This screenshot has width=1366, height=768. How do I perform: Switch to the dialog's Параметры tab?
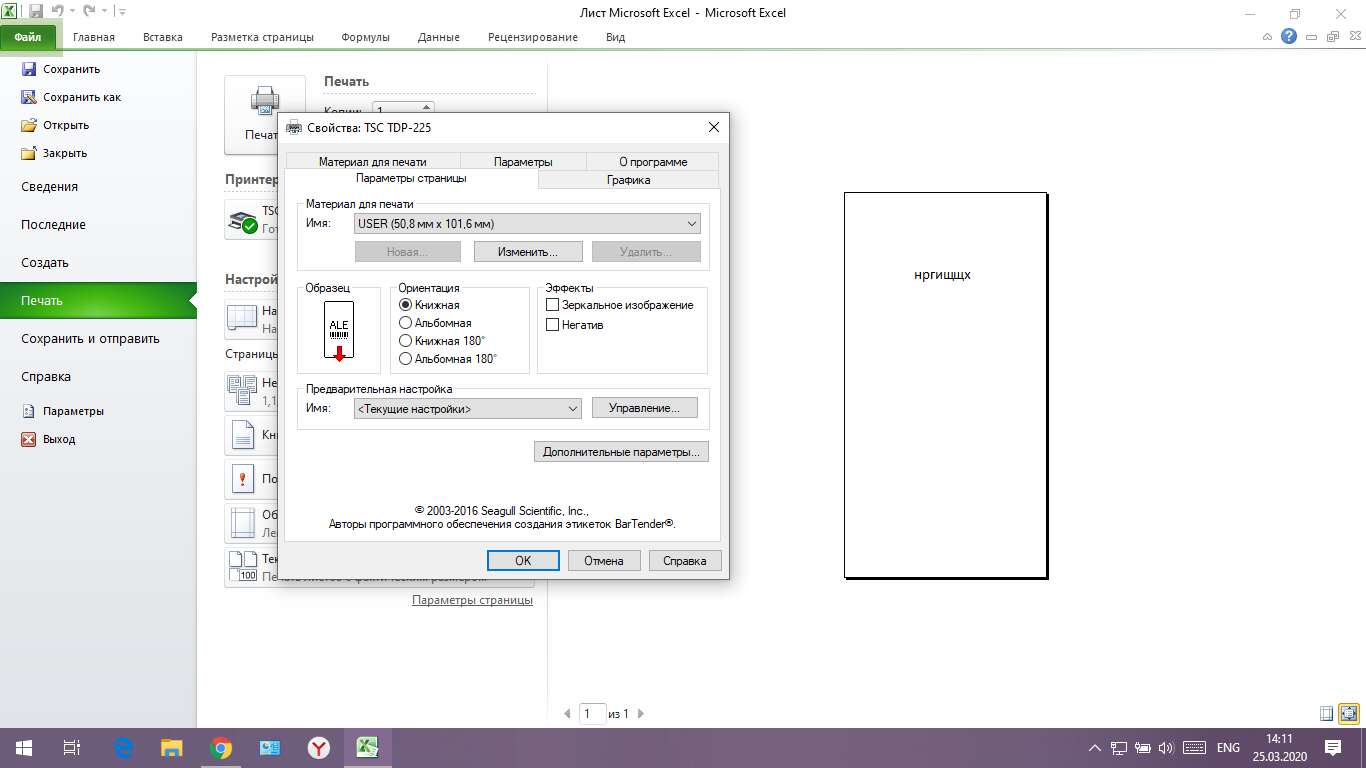click(523, 162)
